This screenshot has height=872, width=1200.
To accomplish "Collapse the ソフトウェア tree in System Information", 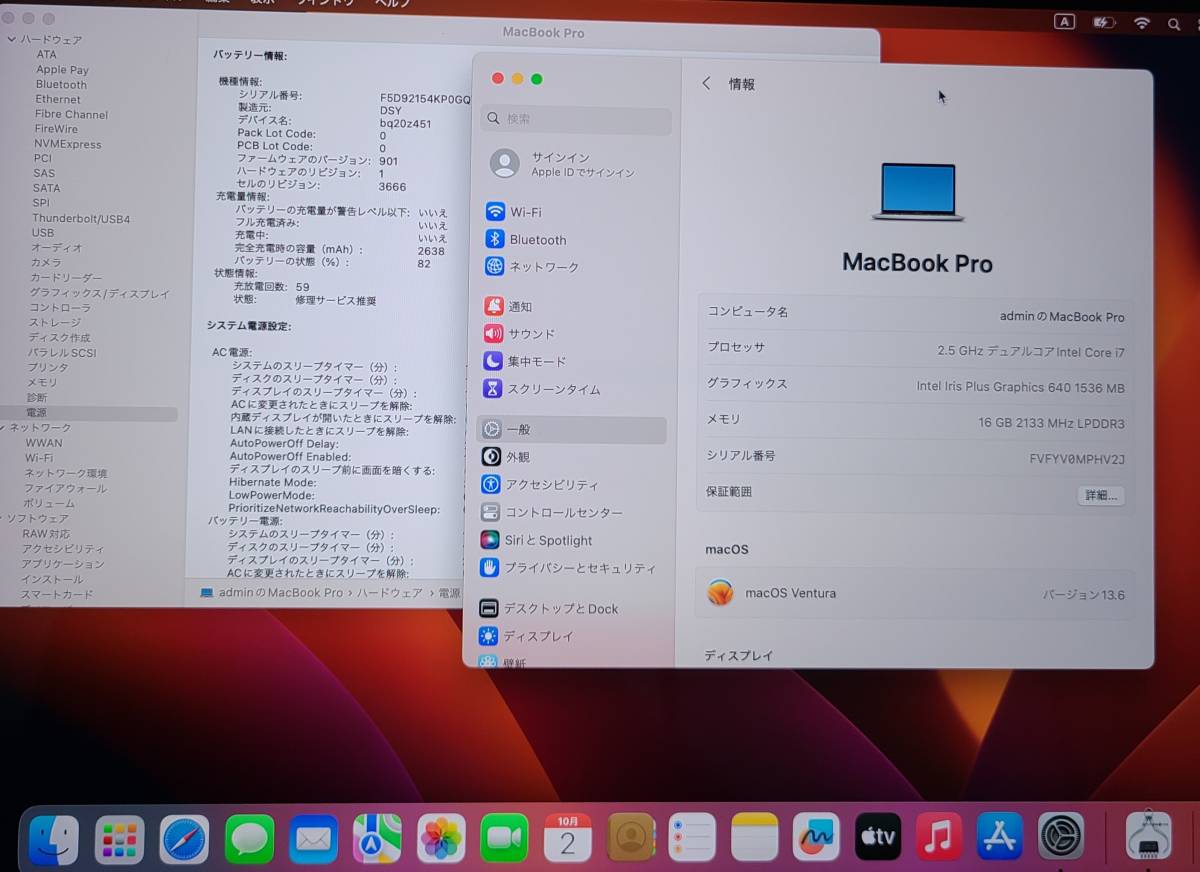I will [3, 519].
